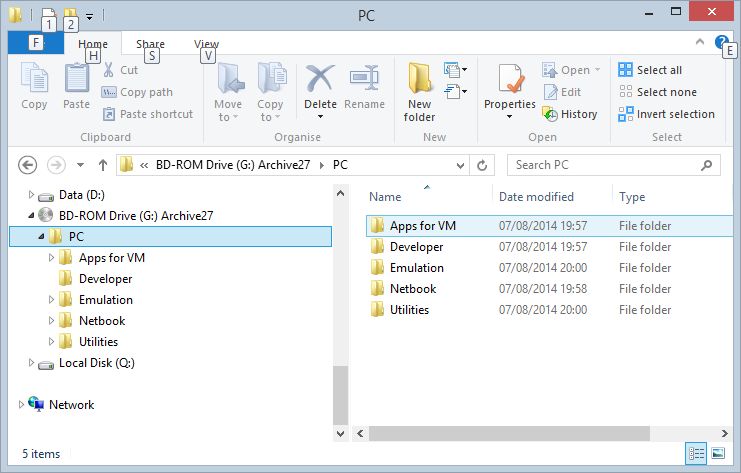Collapse BD-ROM Drive (G:) tree node

tap(31, 215)
